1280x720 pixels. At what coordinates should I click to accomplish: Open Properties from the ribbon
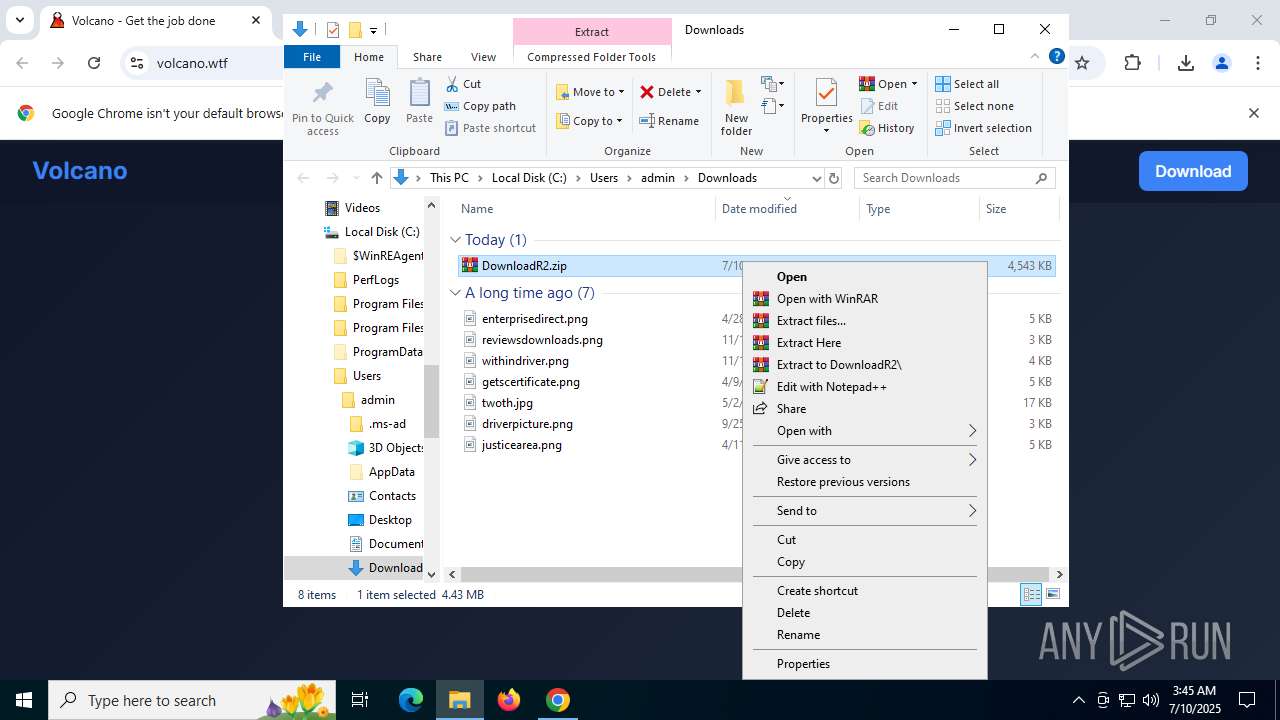point(826,107)
